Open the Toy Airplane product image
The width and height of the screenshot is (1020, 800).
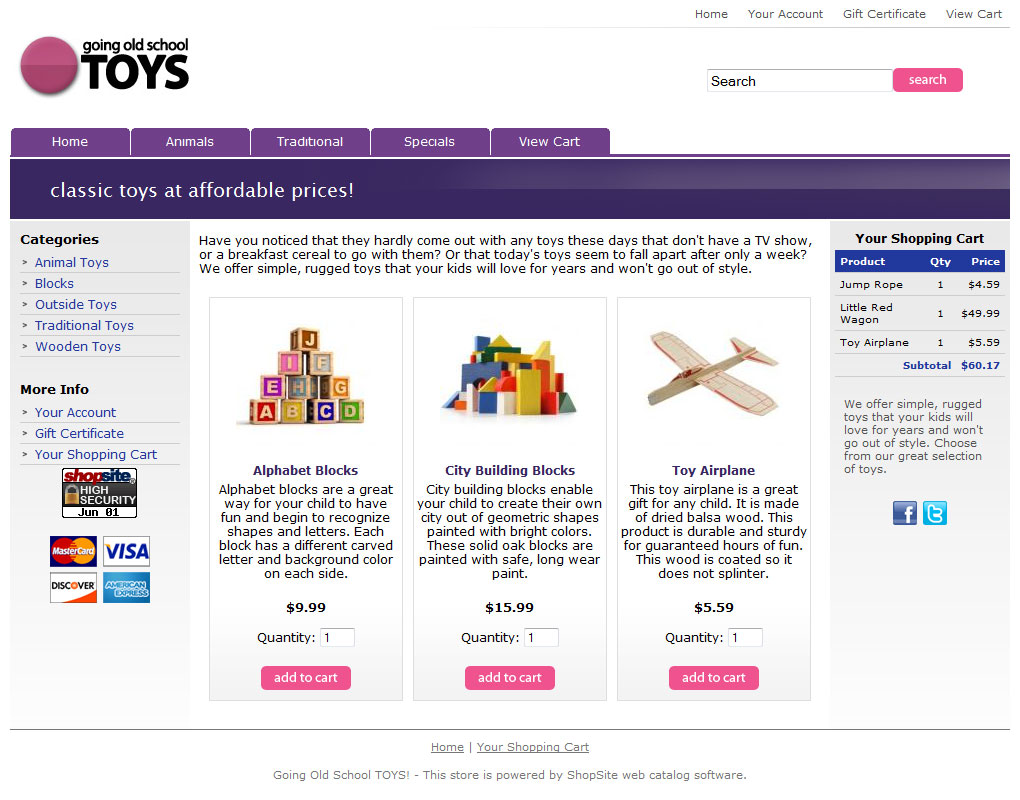(x=714, y=373)
